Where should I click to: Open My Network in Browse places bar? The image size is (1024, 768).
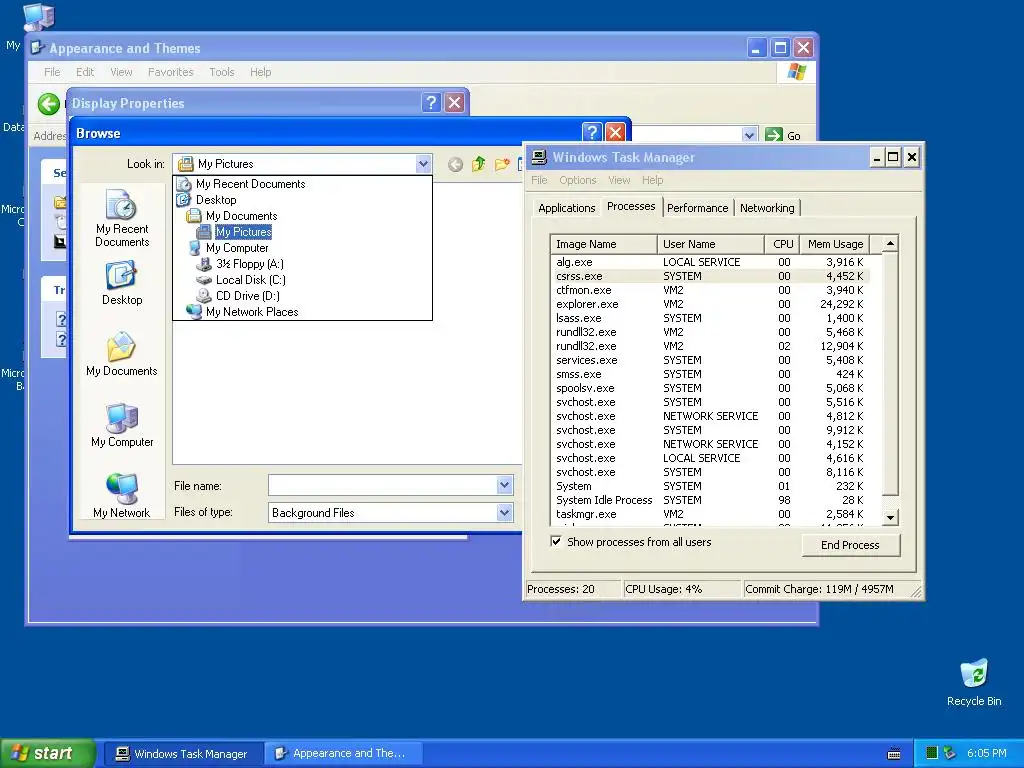pyautogui.click(x=121, y=496)
